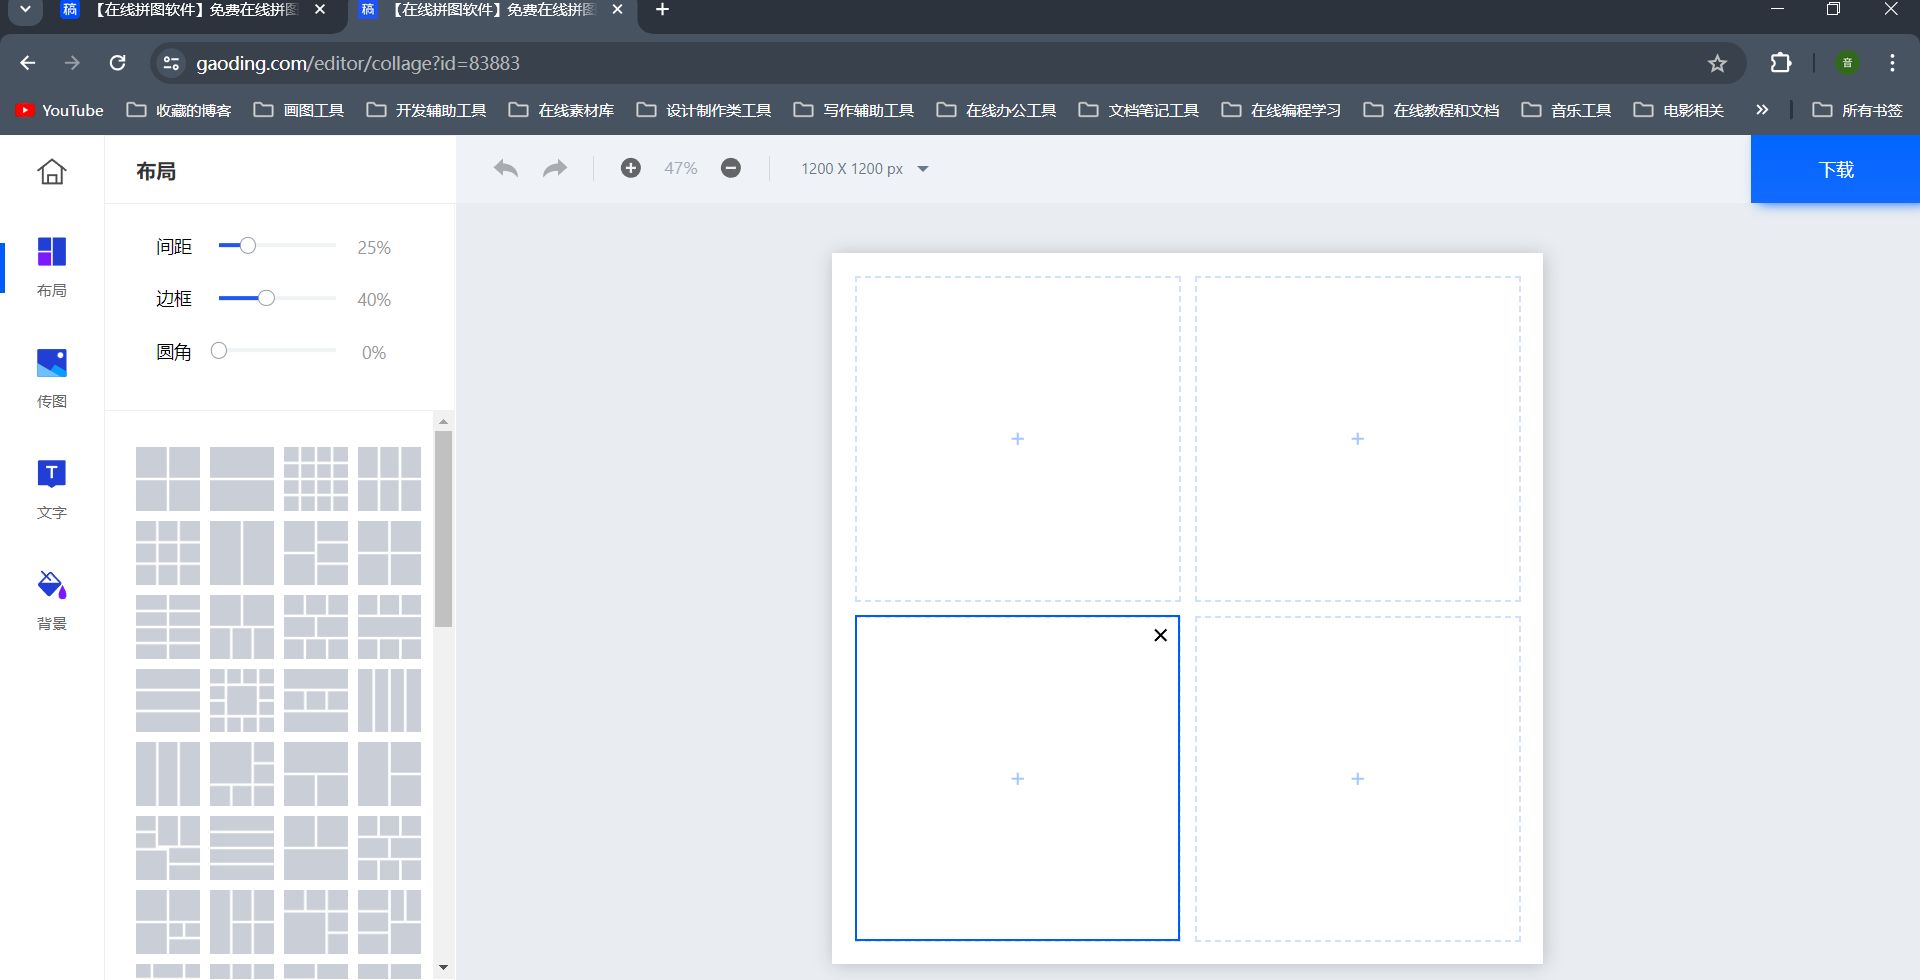The width and height of the screenshot is (1920, 980).
Task: Open the 所有书签 all bookmarks folder
Action: coord(1857,110)
